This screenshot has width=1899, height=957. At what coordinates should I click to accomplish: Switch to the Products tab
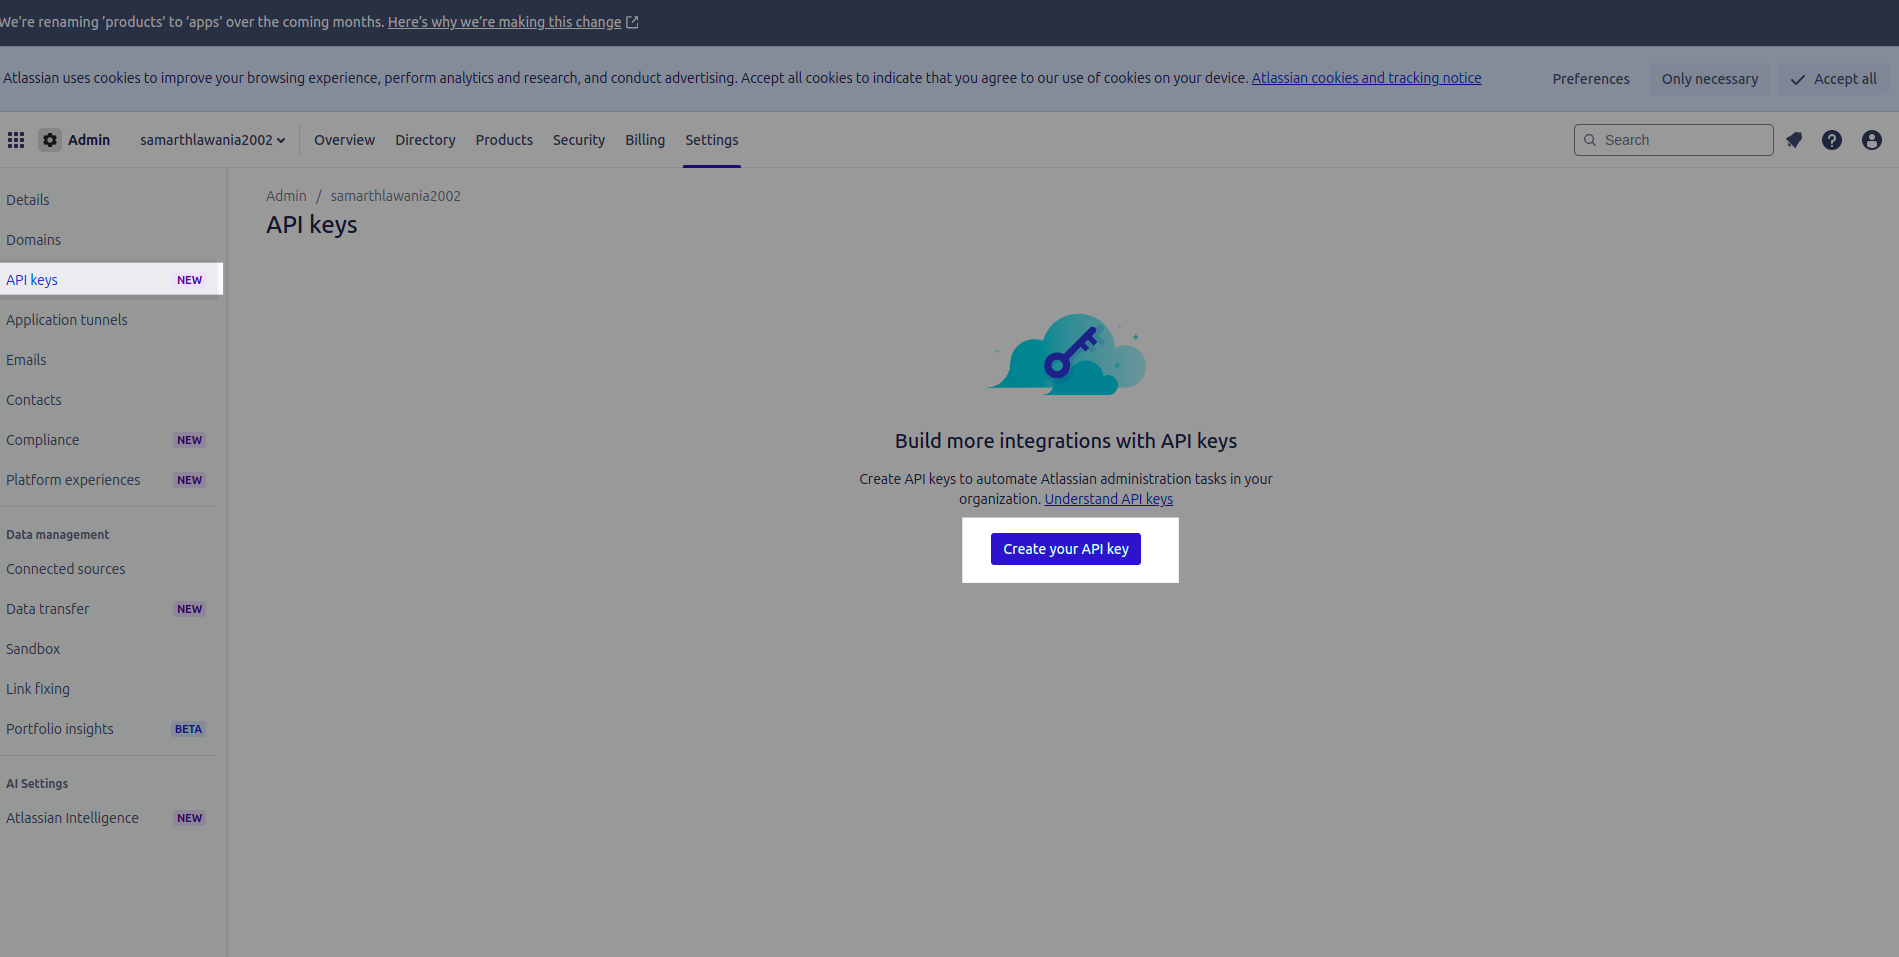coord(504,140)
